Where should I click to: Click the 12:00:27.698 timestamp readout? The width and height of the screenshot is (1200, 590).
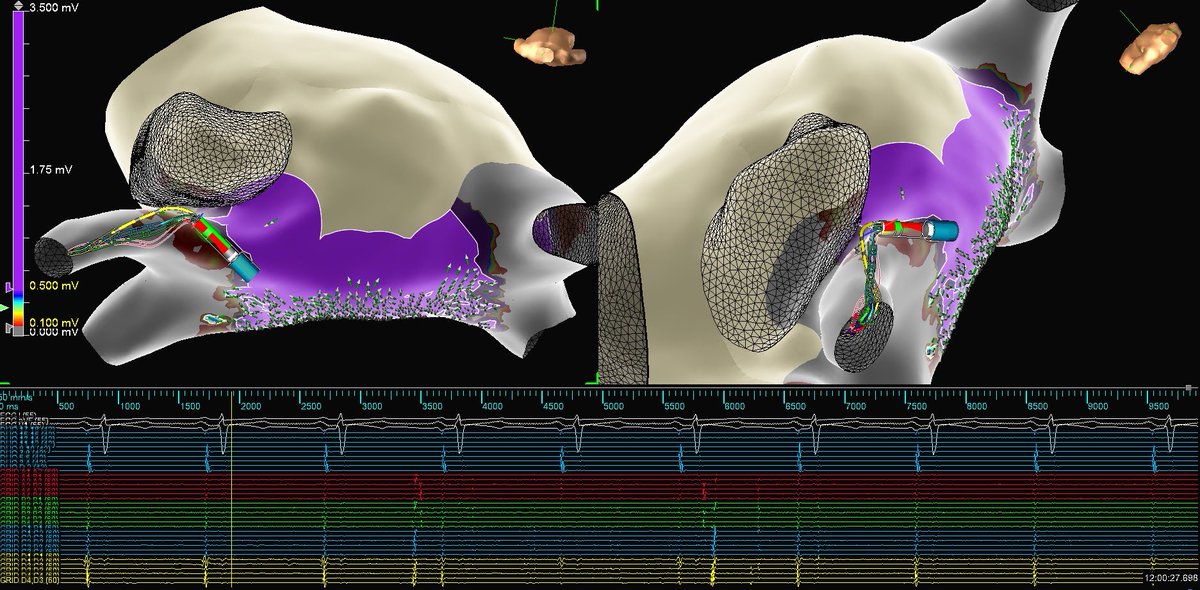pyautogui.click(x=1172, y=578)
